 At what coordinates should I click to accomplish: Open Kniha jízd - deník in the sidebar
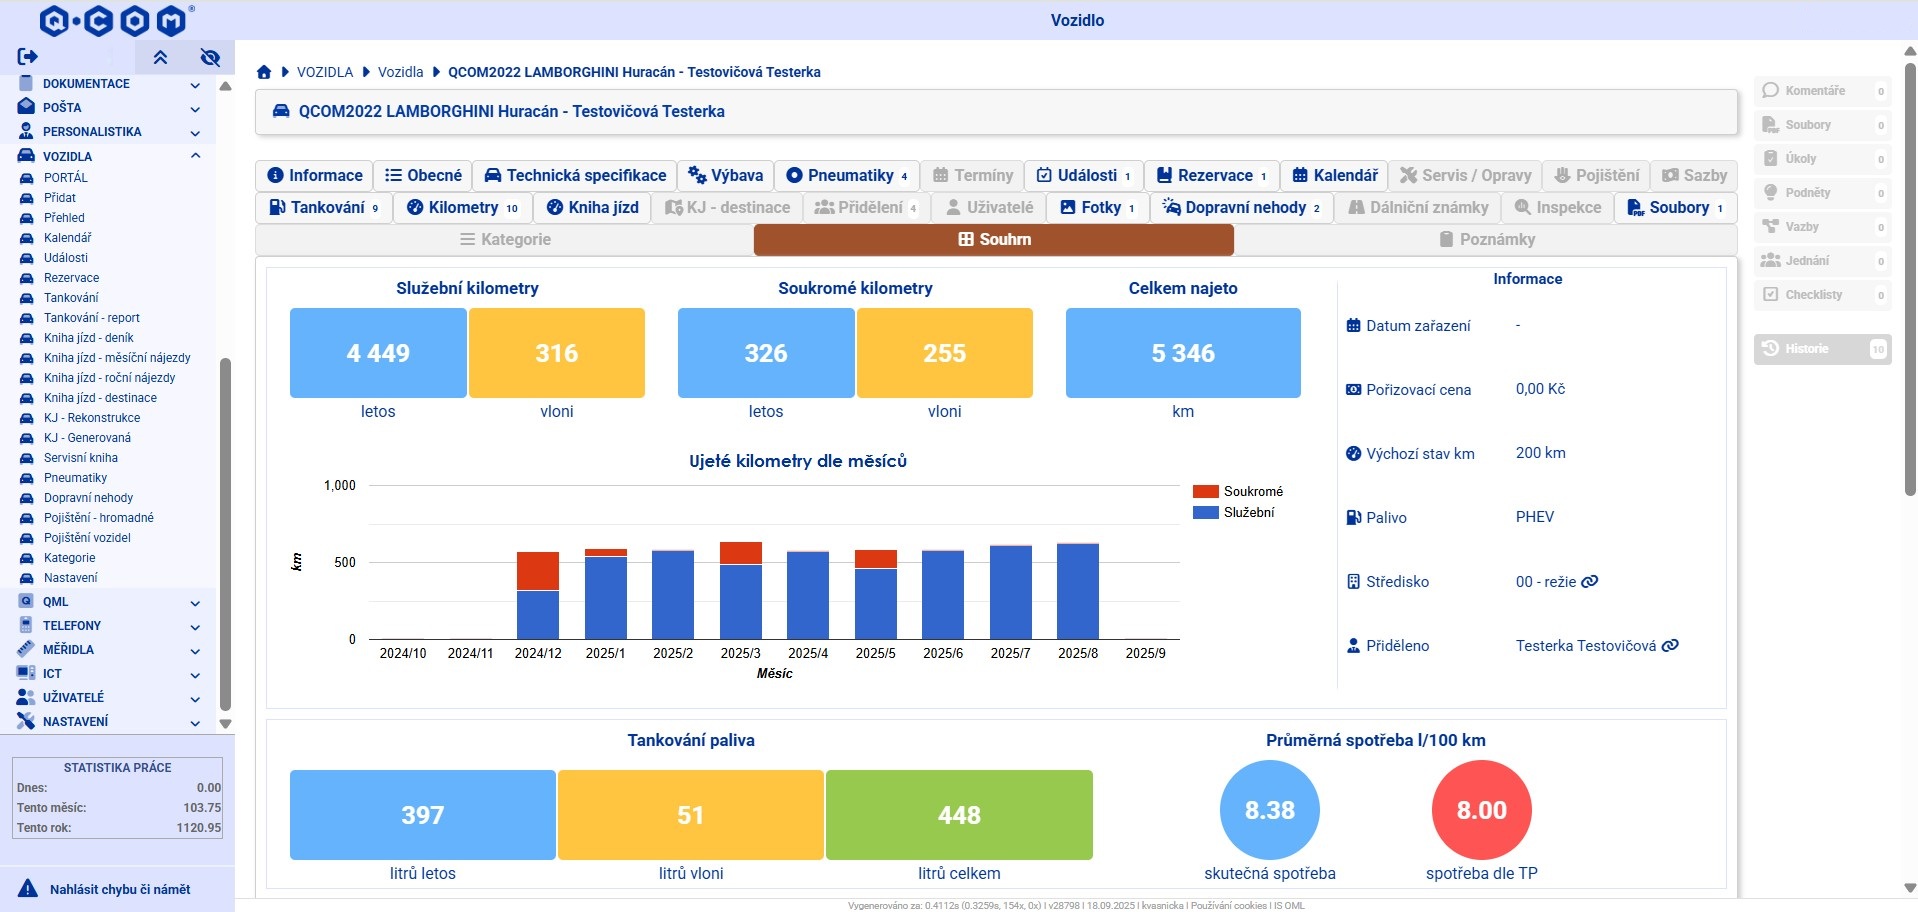pyautogui.click(x=88, y=338)
